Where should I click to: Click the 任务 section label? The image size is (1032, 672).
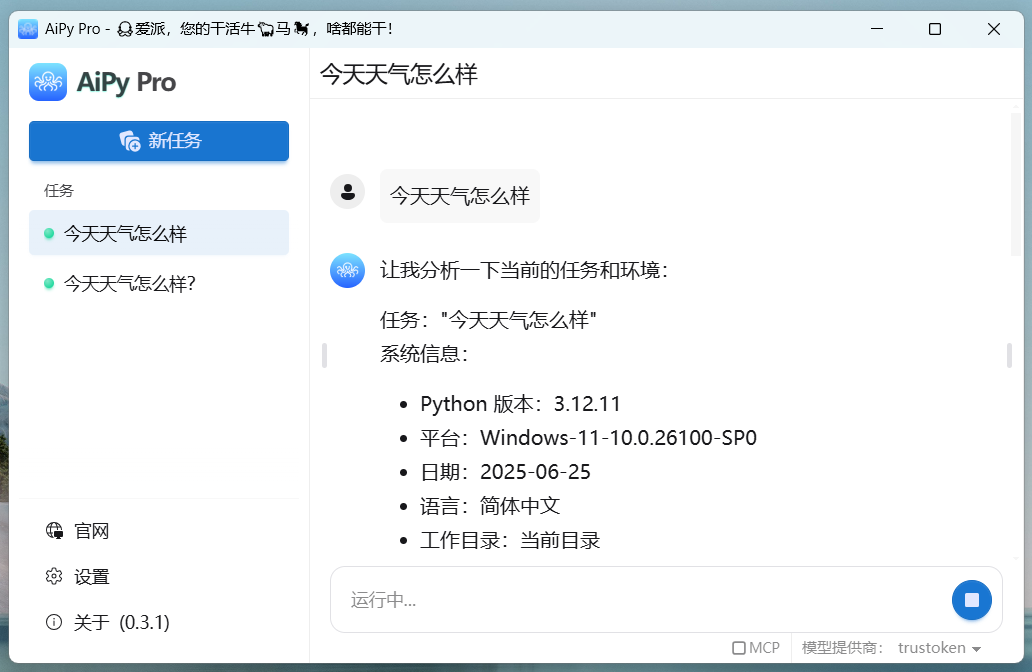[x=59, y=191]
